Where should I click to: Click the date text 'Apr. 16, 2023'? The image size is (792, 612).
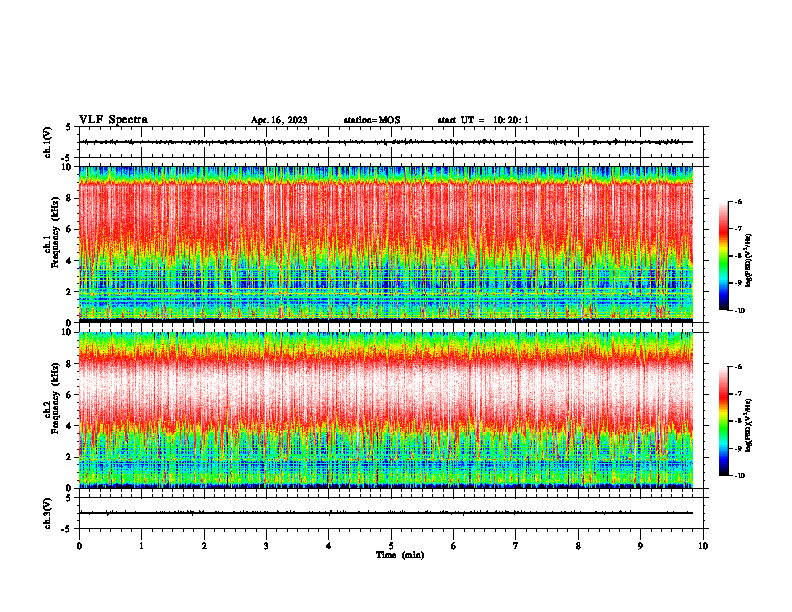(279, 120)
